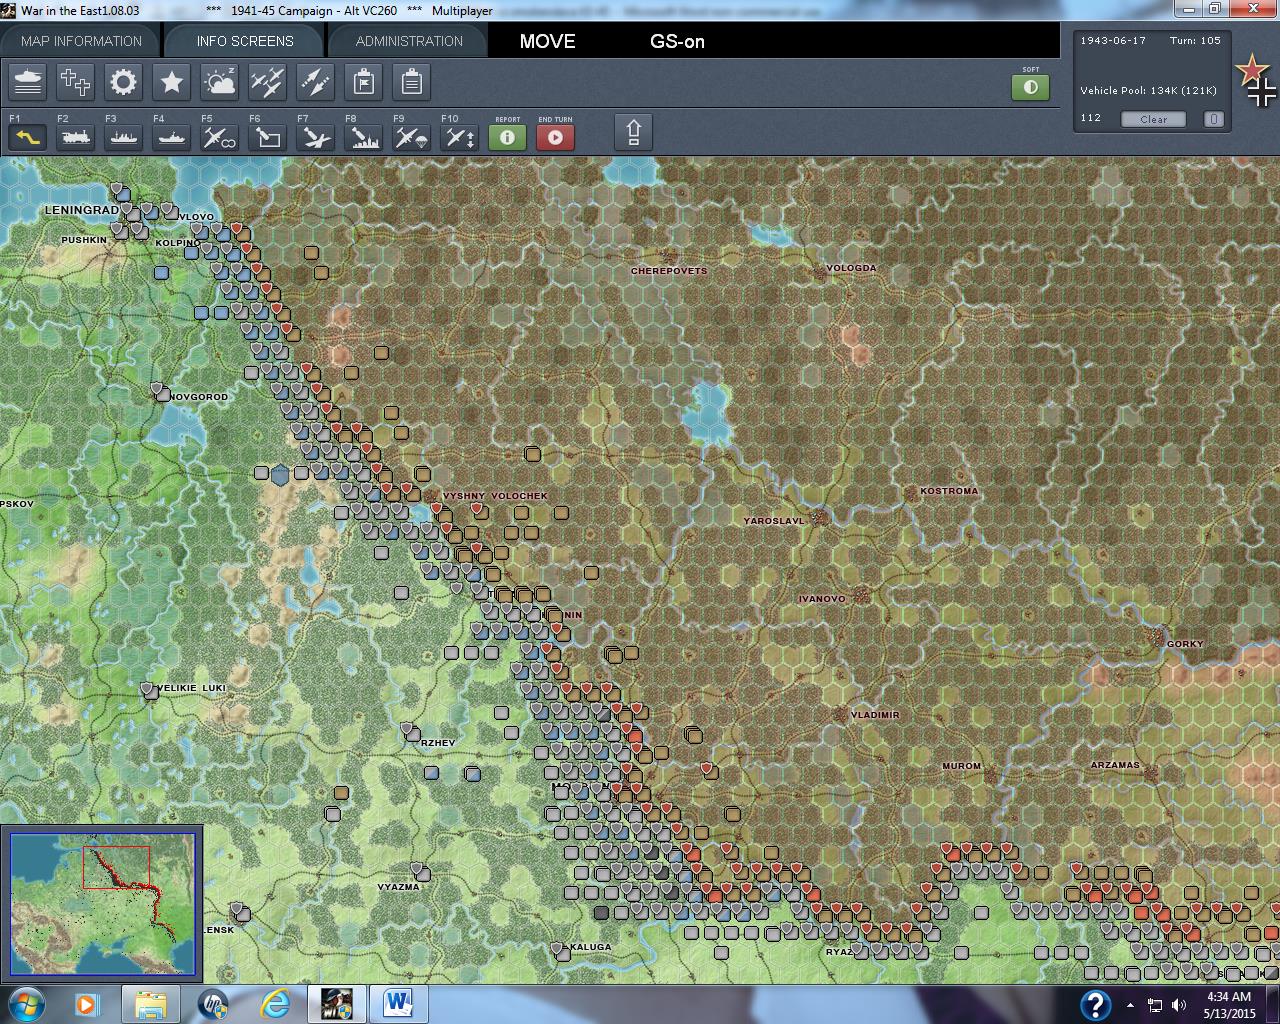The width and height of the screenshot is (1280, 1024).
Task: Select F3 naval transport mode
Action: tap(124, 136)
